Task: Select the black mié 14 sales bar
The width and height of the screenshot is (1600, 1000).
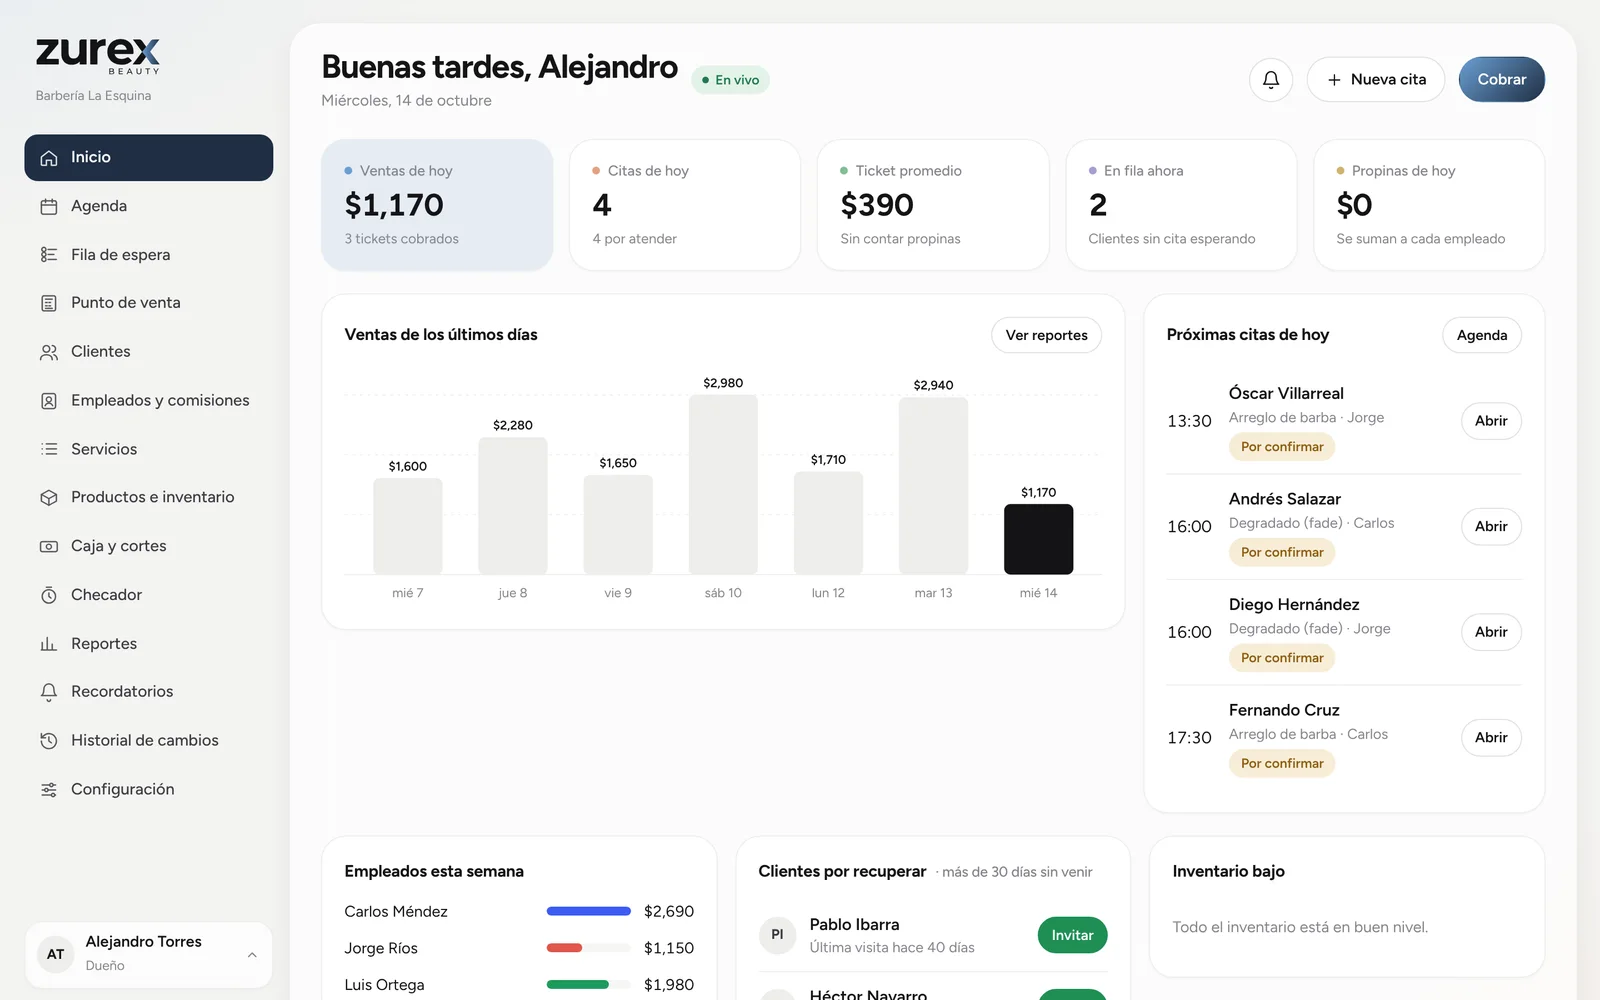Action: 1038,539
